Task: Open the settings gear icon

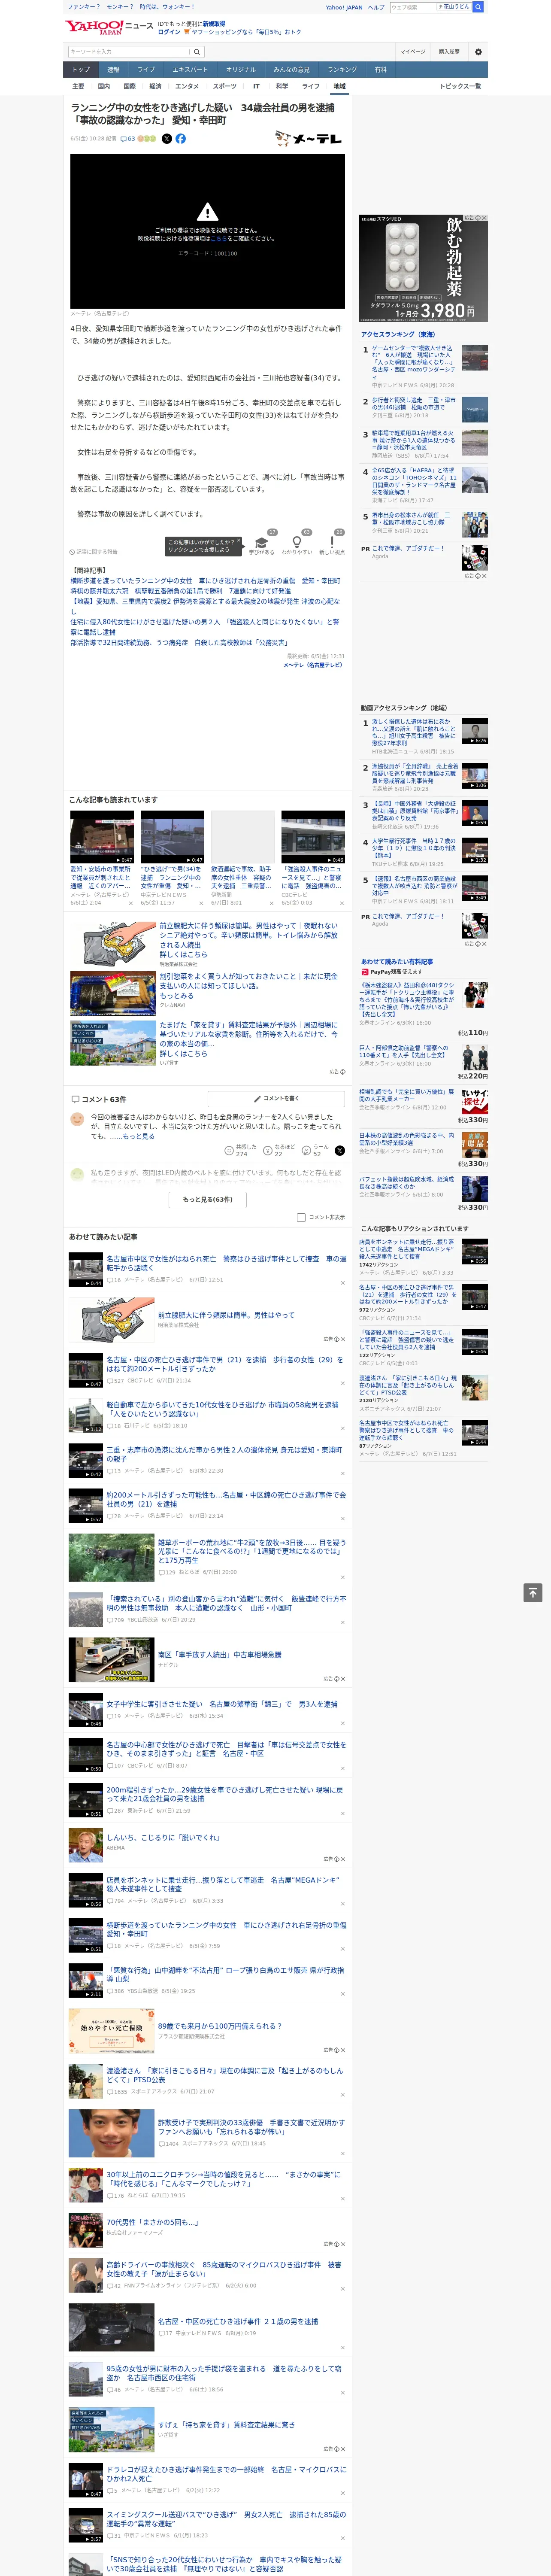Action: [478, 51]
